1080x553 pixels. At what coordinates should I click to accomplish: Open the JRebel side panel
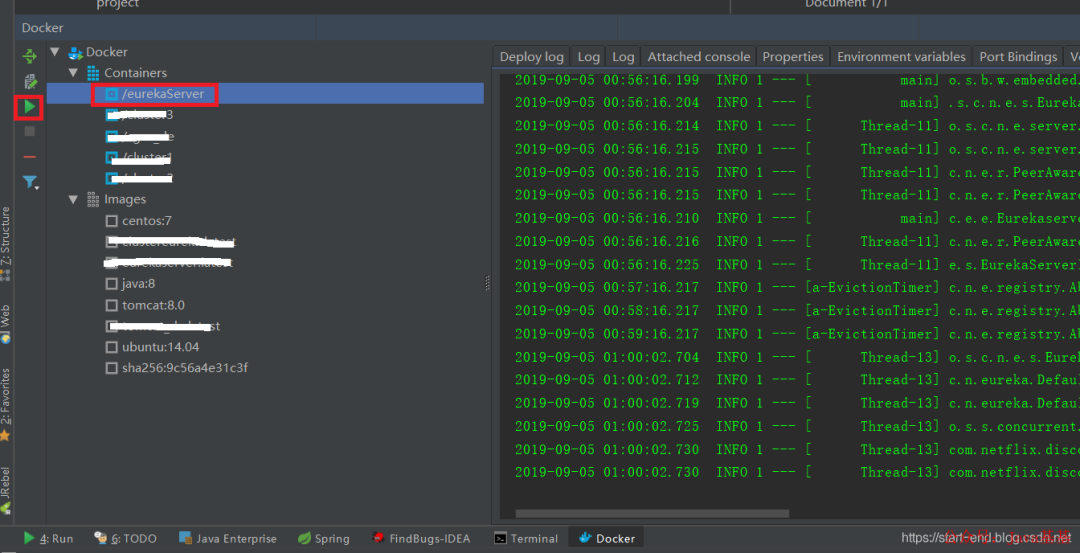(x=6, y=490)
